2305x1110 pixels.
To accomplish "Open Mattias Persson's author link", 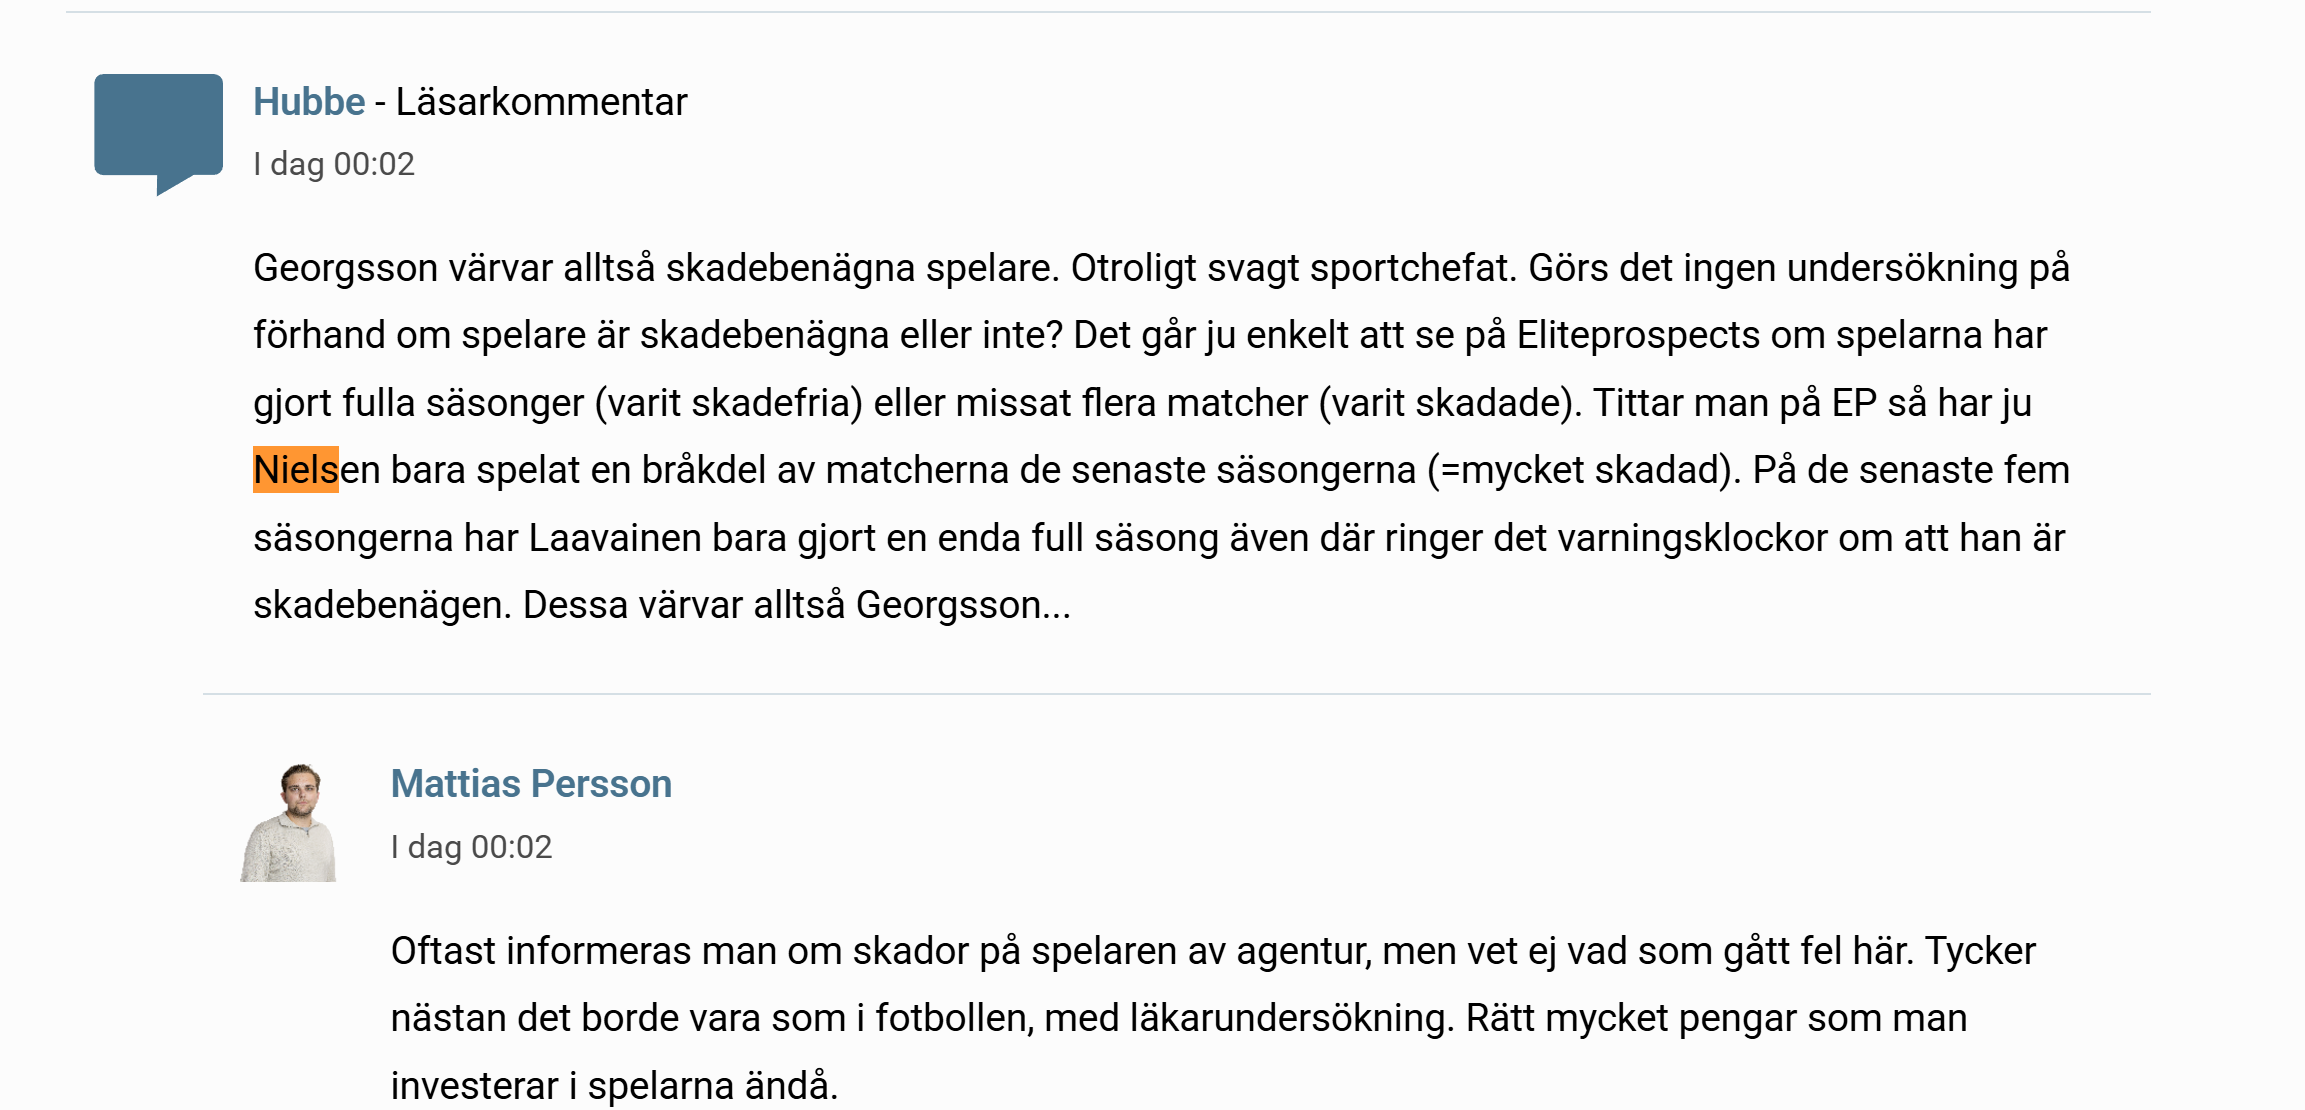I will click(531, 784).
